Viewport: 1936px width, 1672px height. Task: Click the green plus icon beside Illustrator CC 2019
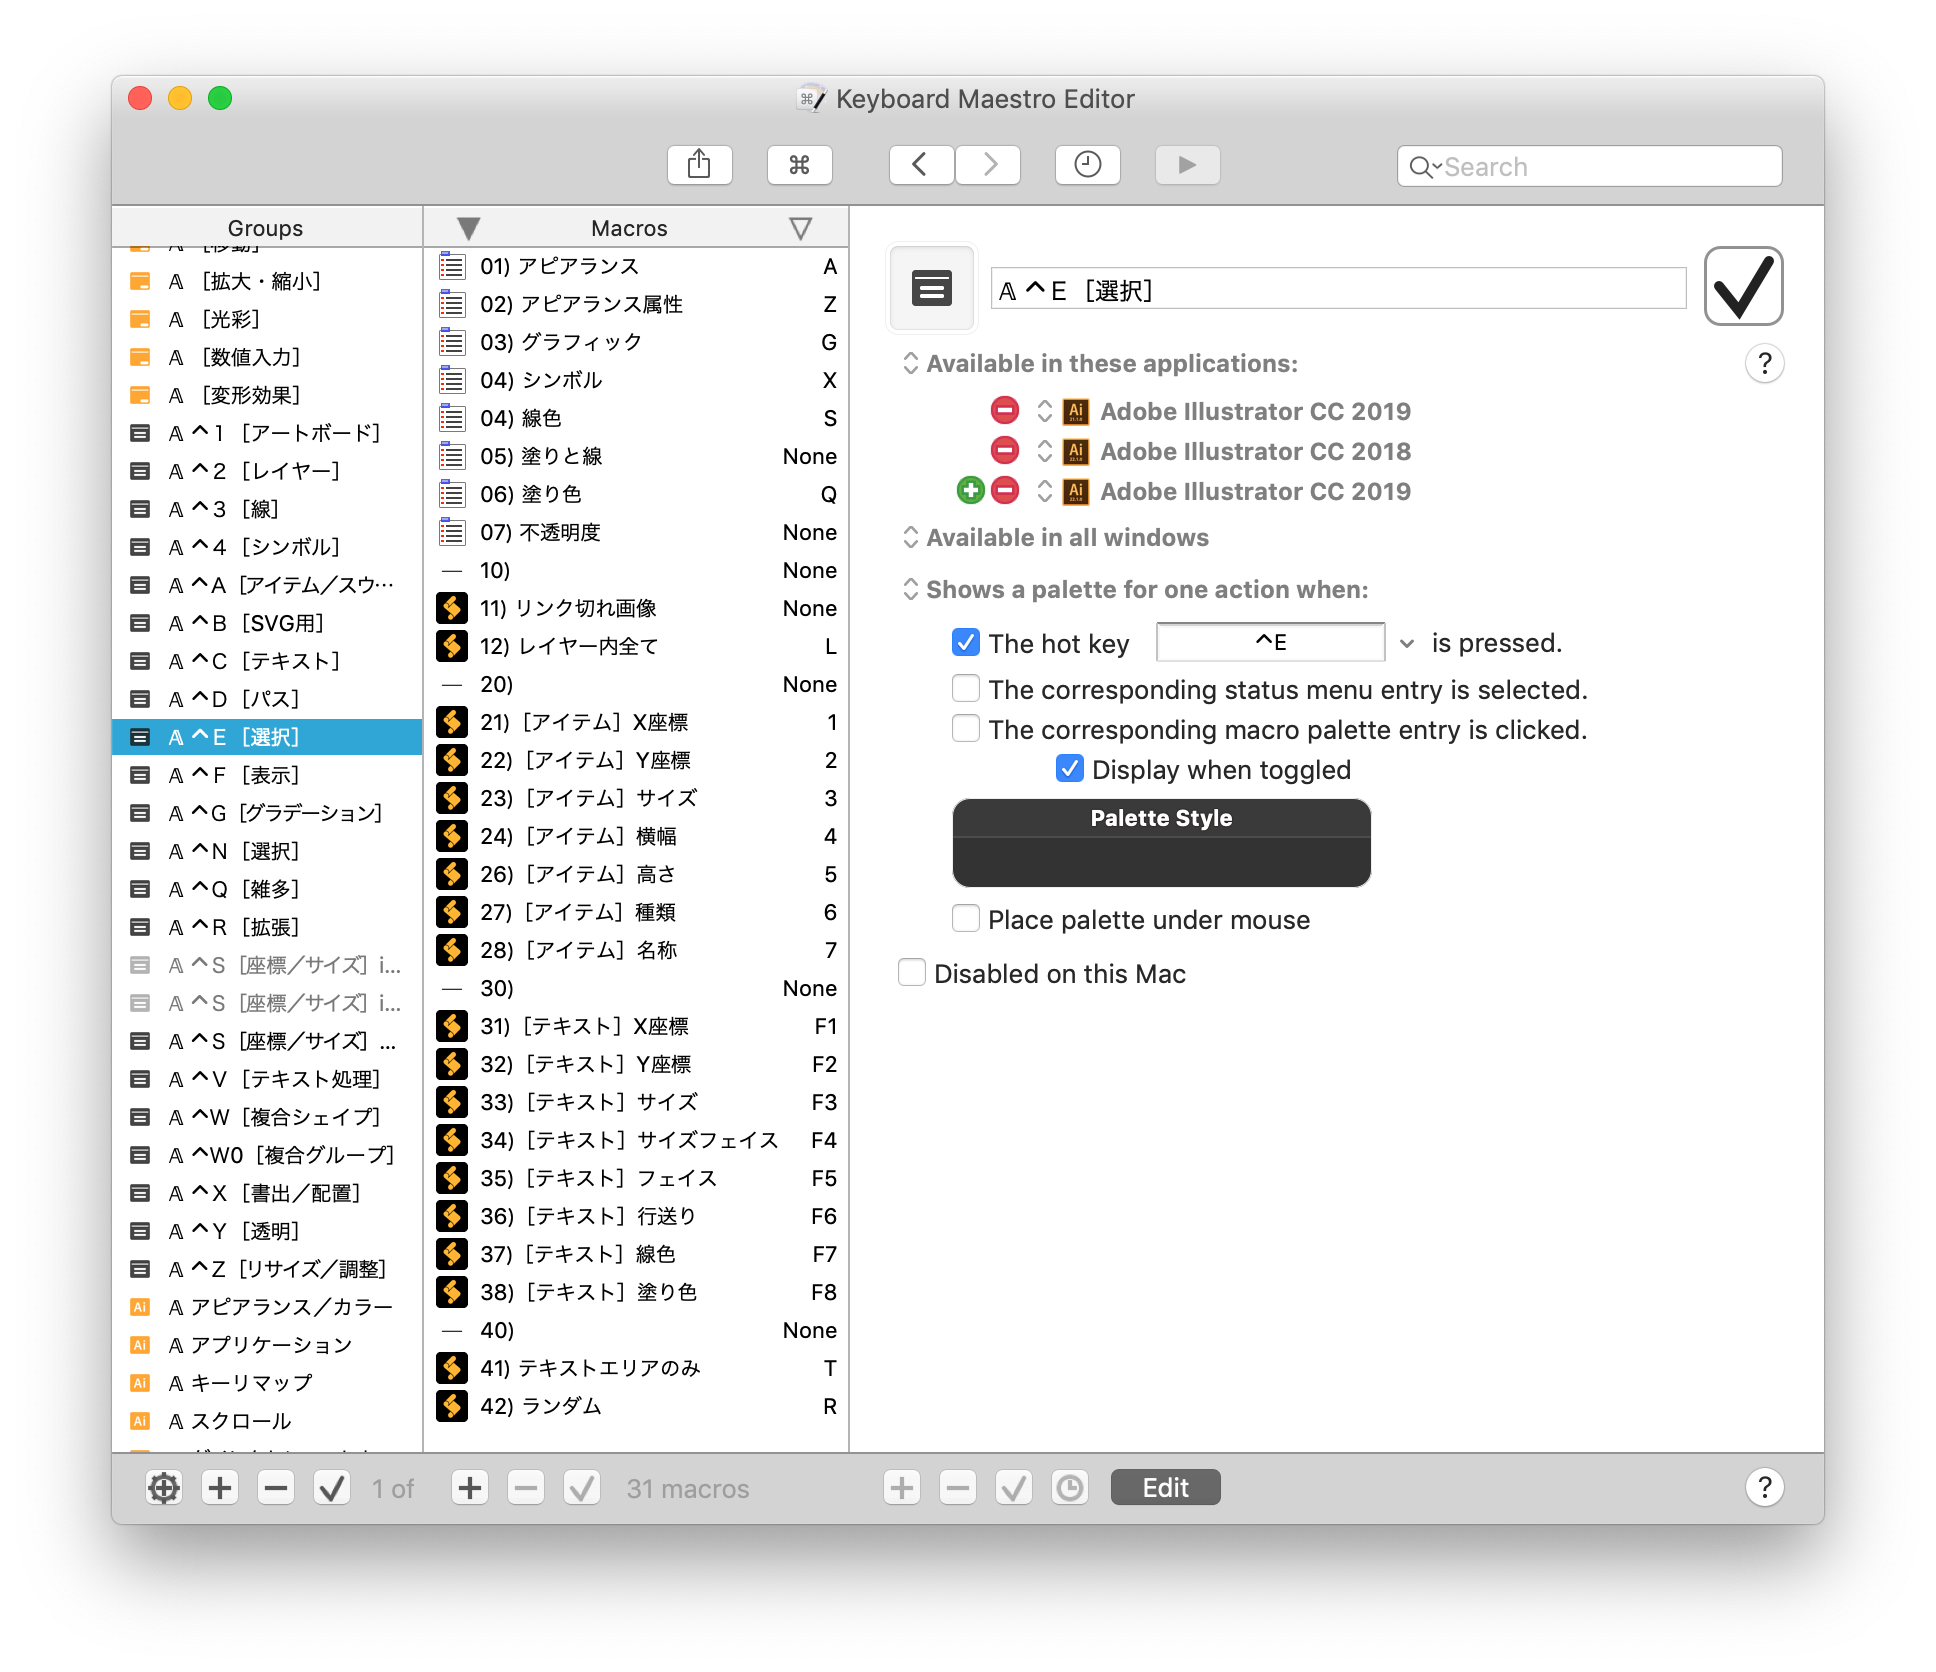click(970, 491)
